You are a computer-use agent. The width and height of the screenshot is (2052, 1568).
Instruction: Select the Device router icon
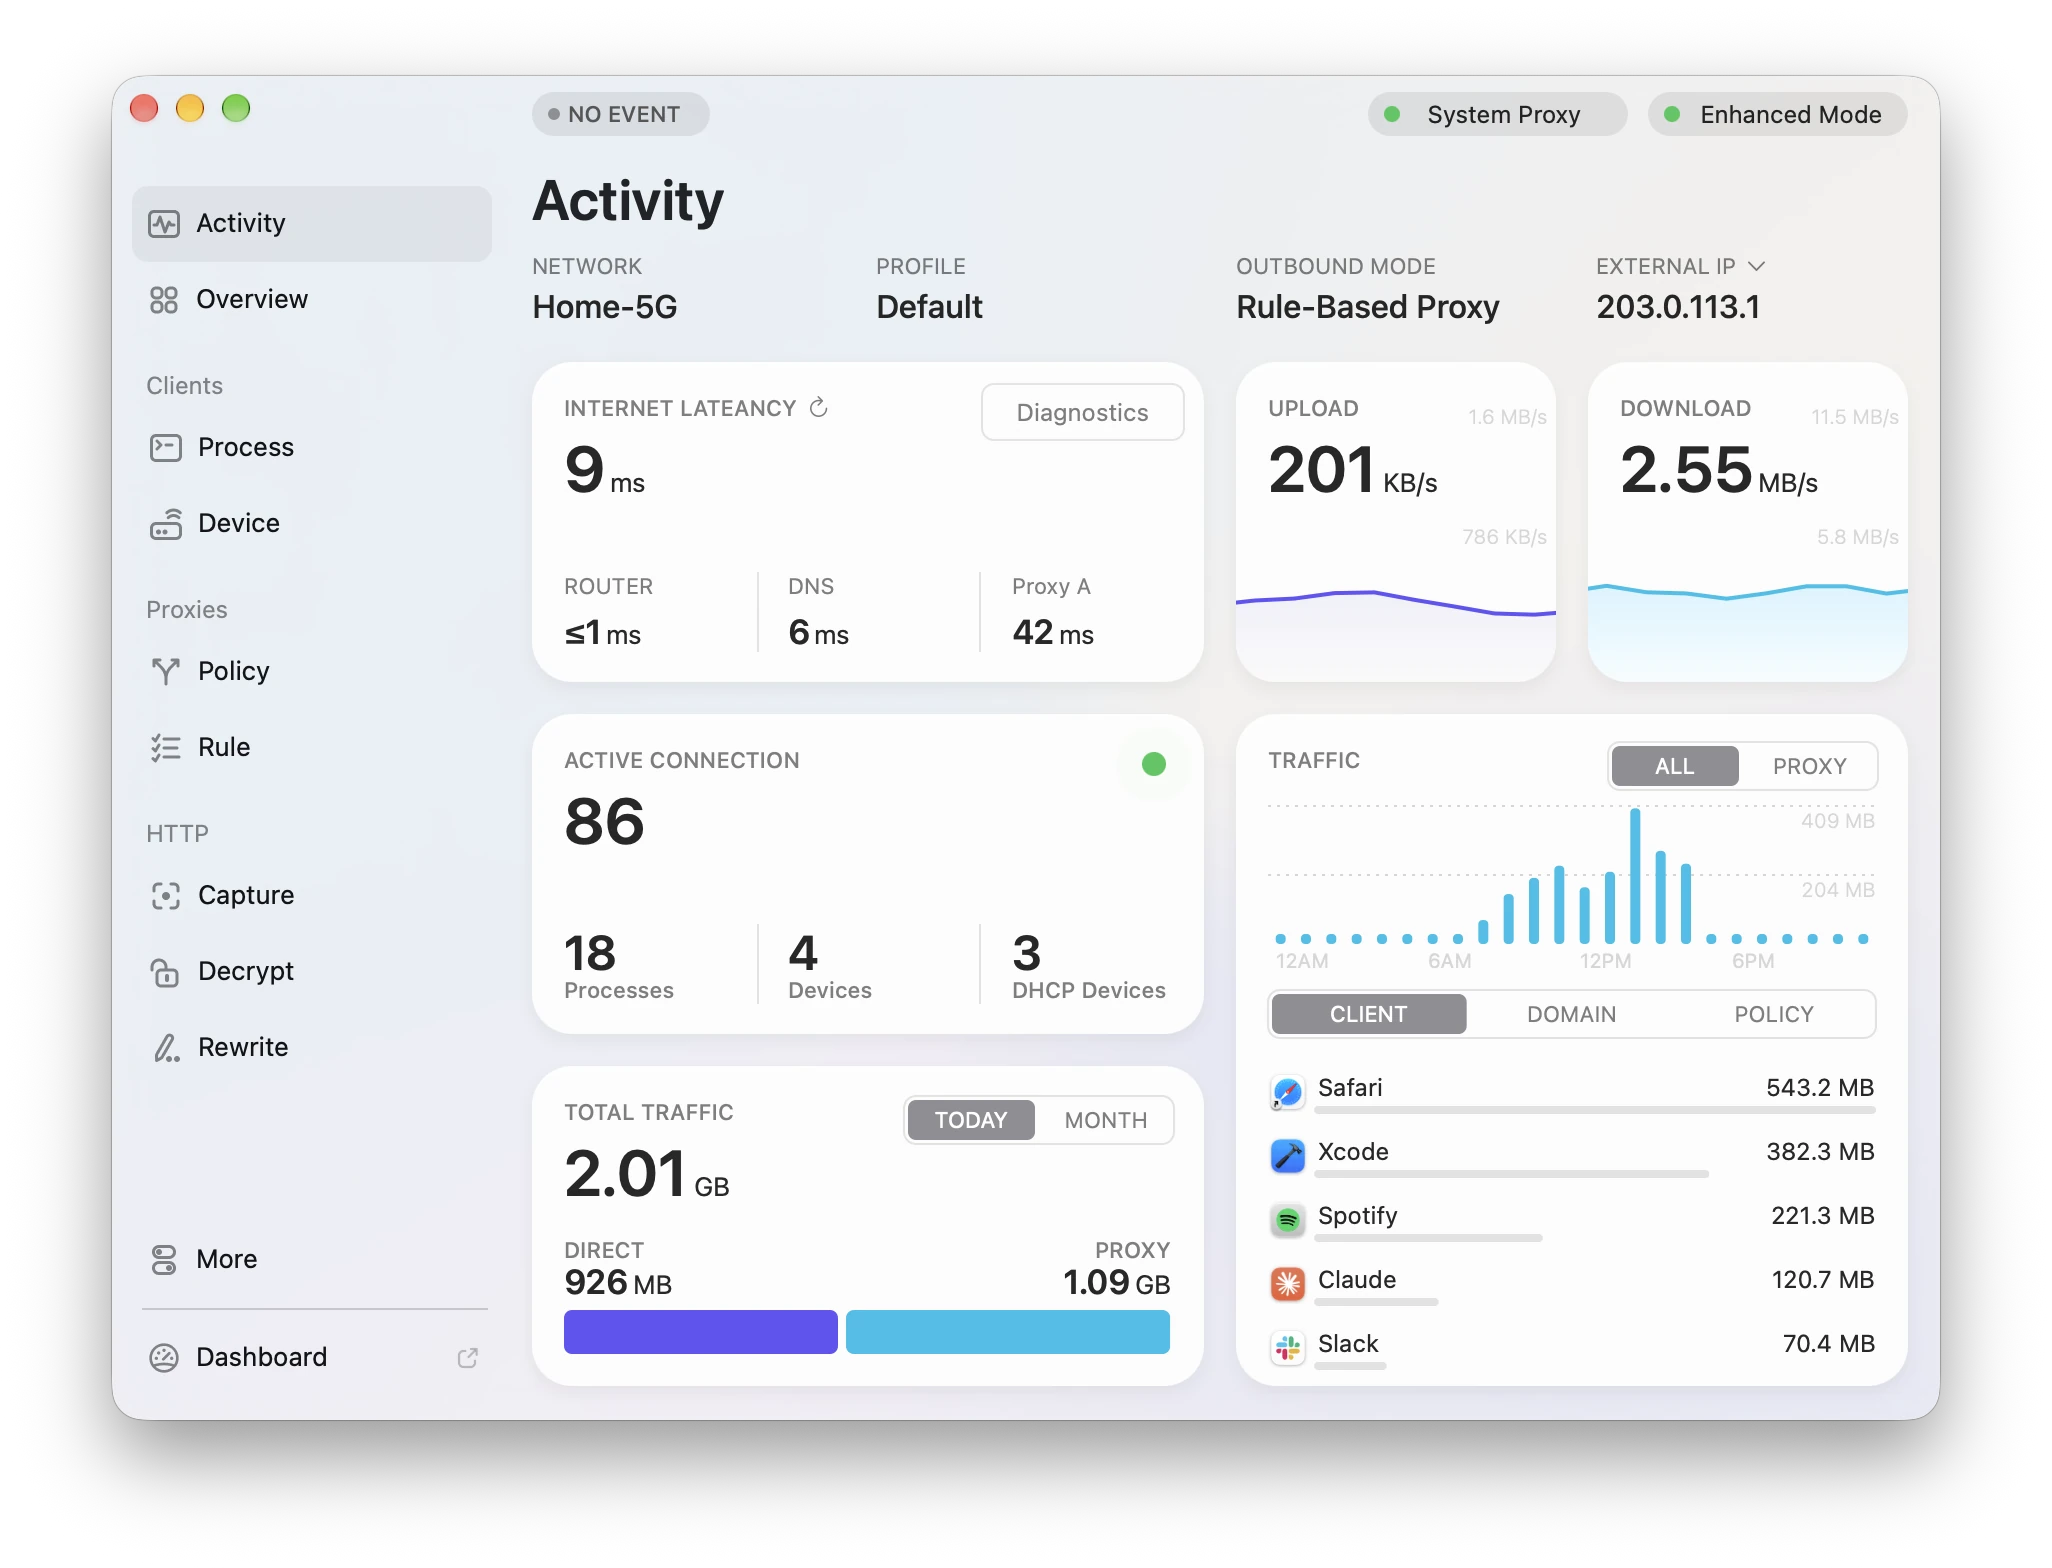[165, 523]
